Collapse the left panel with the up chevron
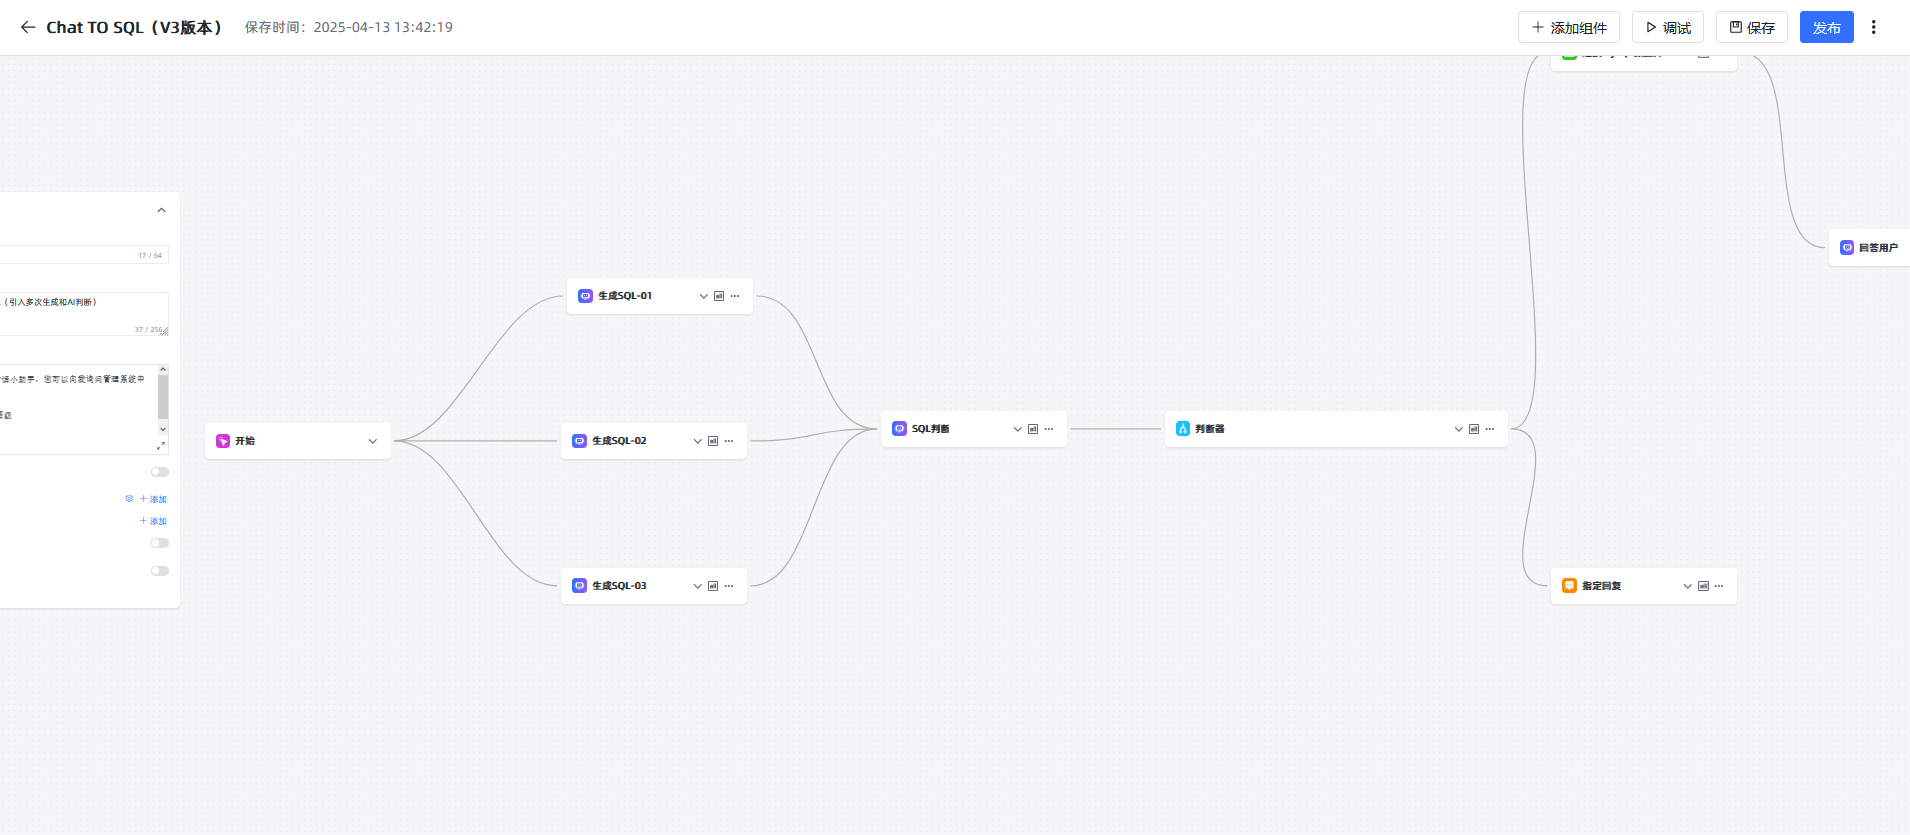 pos(161,210)
